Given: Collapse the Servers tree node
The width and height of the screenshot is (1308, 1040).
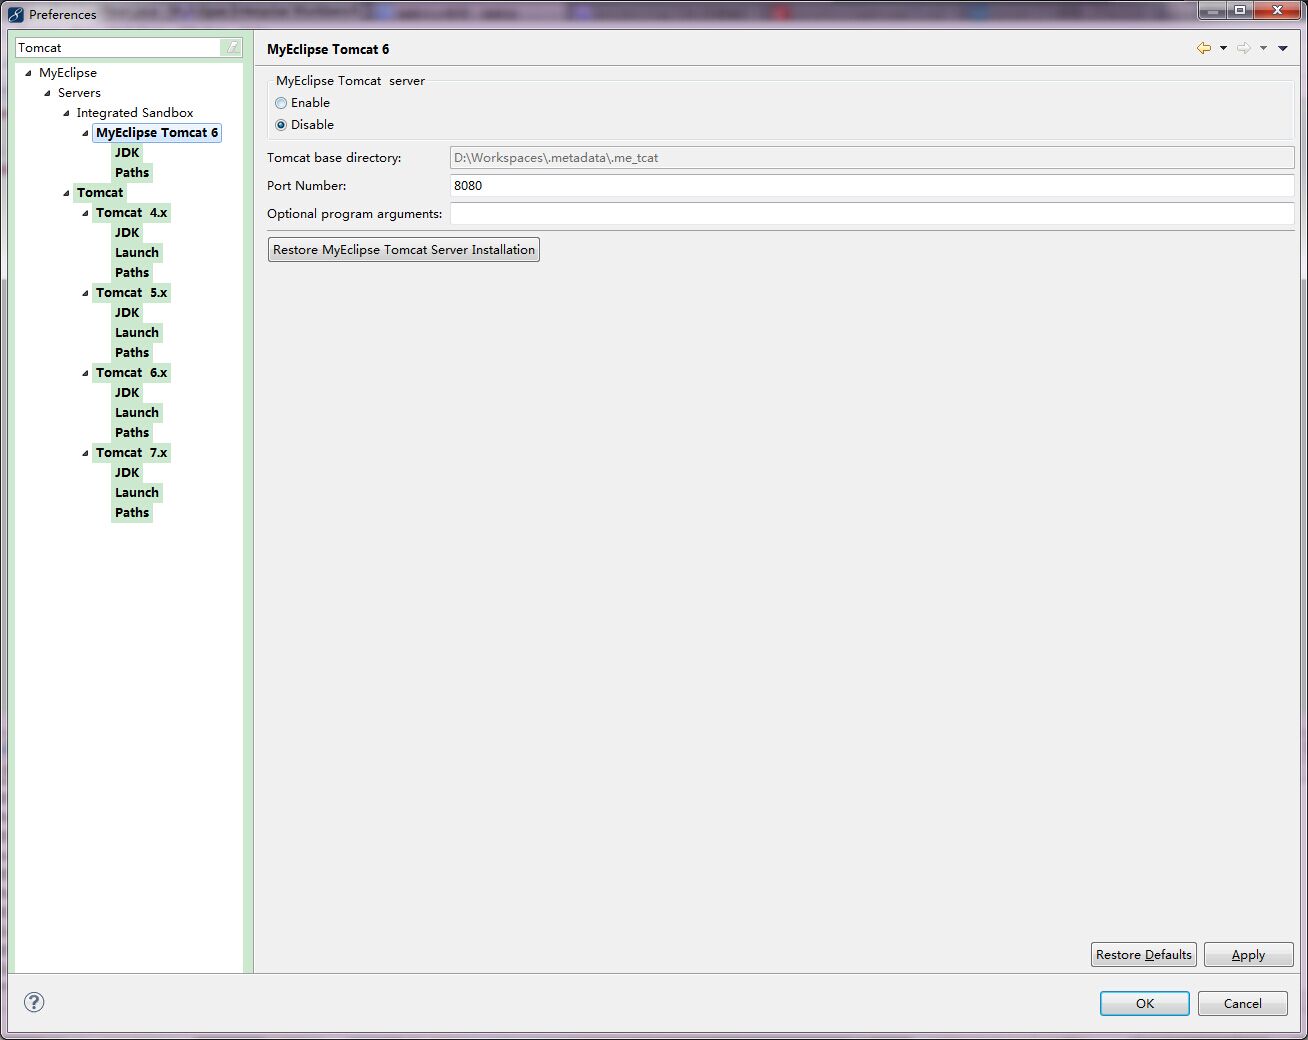Looking at the screenshot, I should pos(47,93).
